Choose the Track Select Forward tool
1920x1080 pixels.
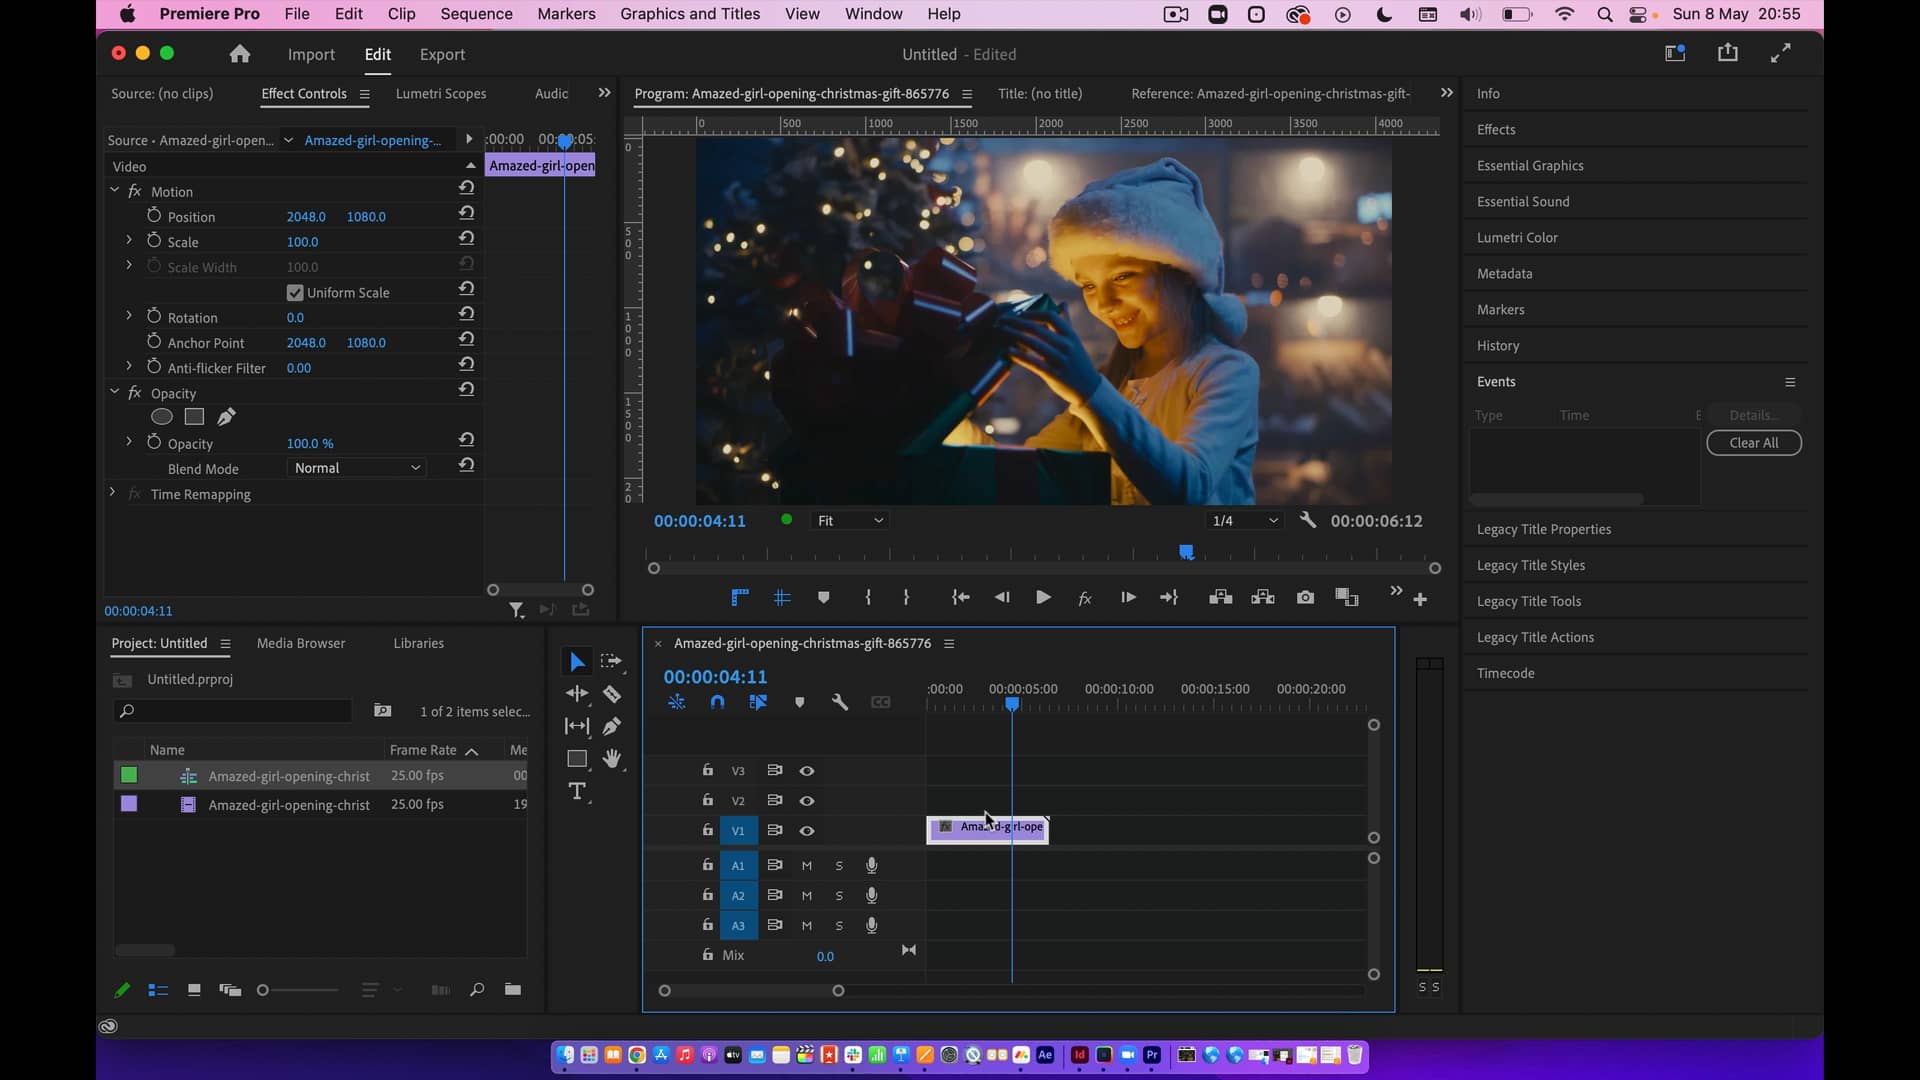(612, 661)
